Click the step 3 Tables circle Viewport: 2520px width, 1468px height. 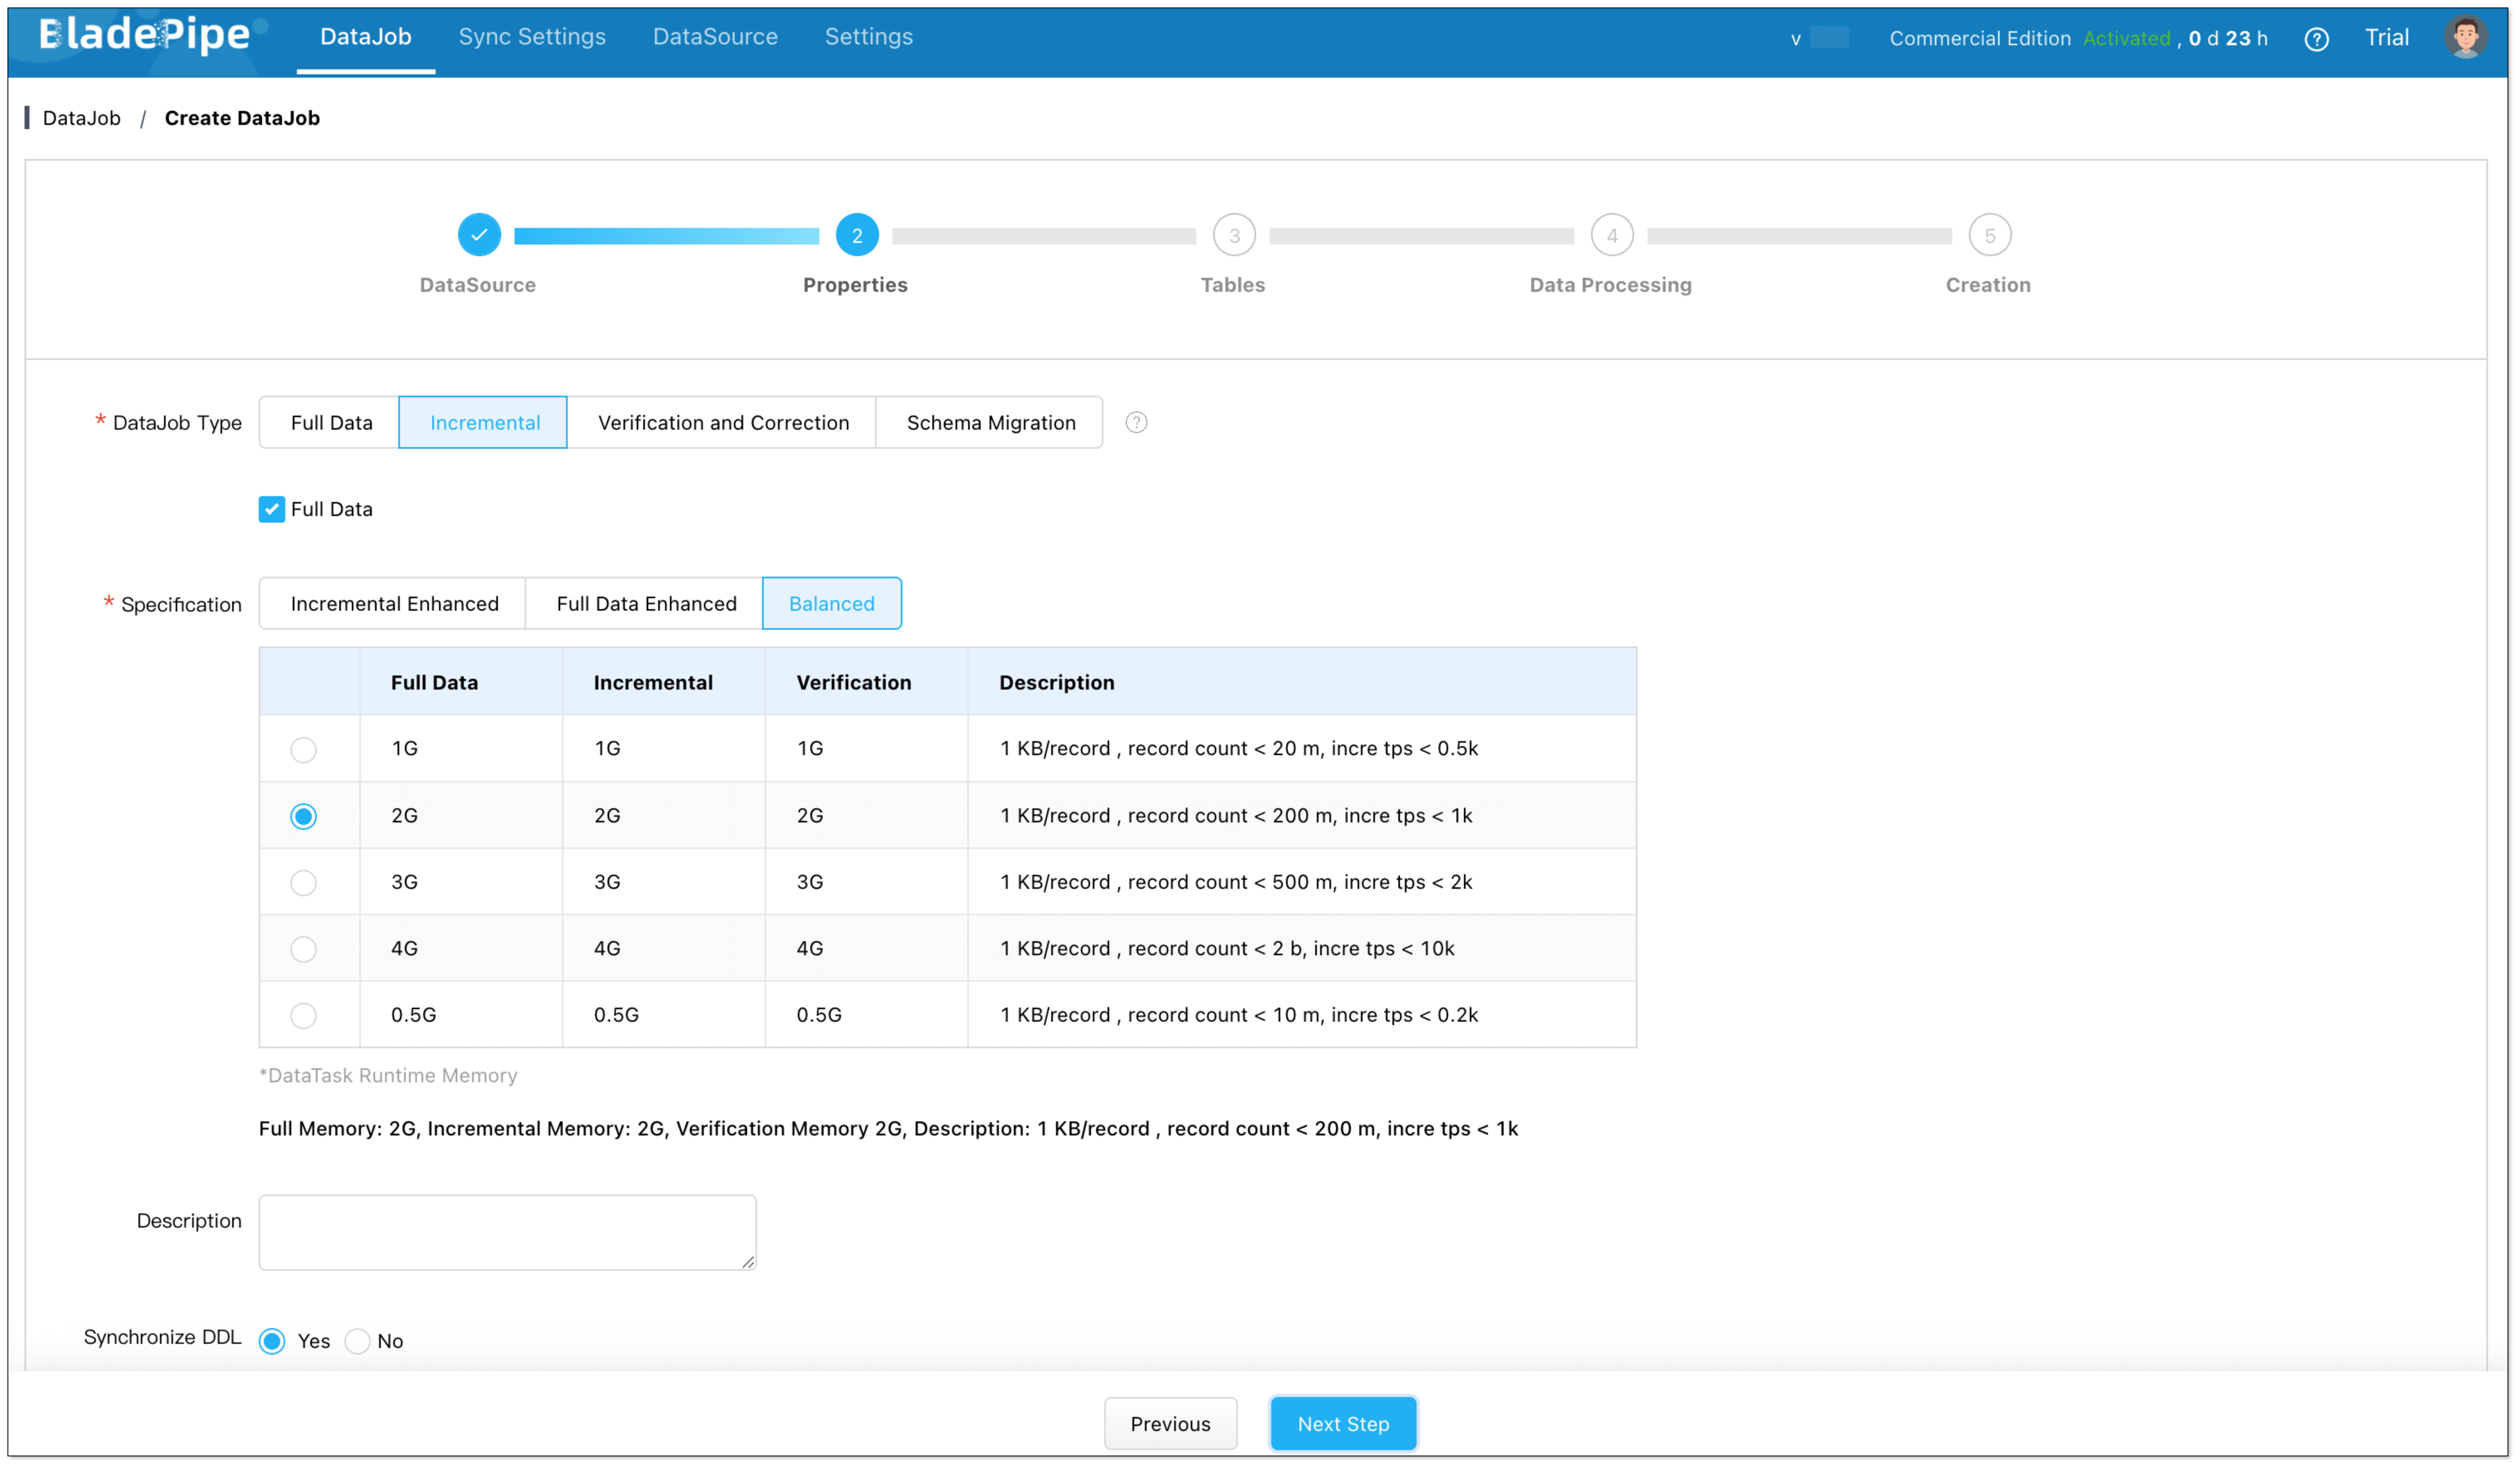[1234, 236]
